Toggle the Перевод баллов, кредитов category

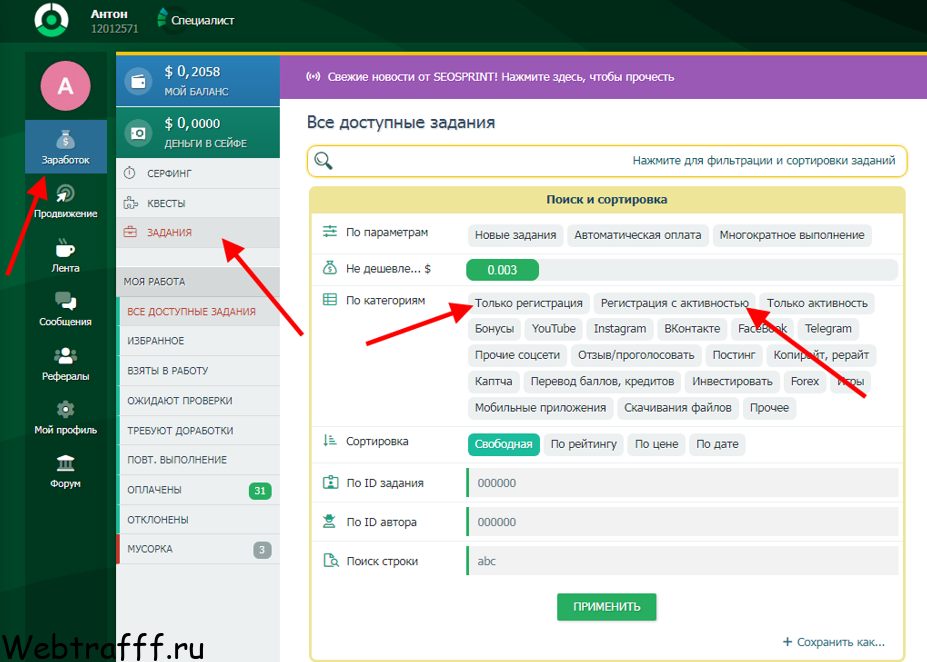[602, 381]
